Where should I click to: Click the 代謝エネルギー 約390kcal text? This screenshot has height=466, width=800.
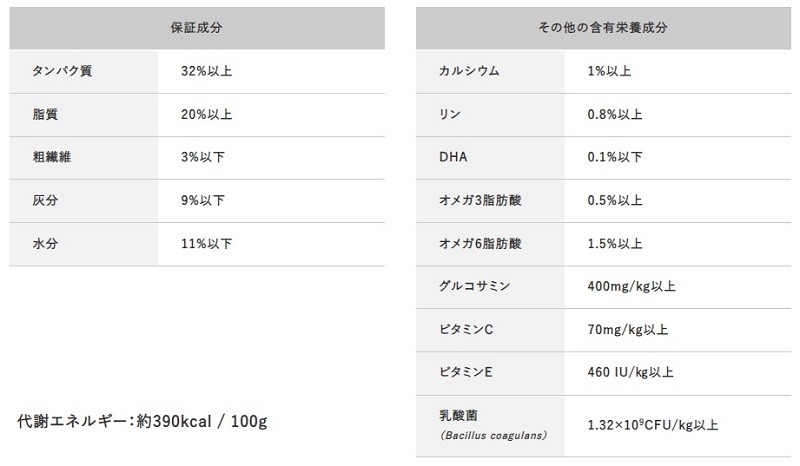[143, 421]
